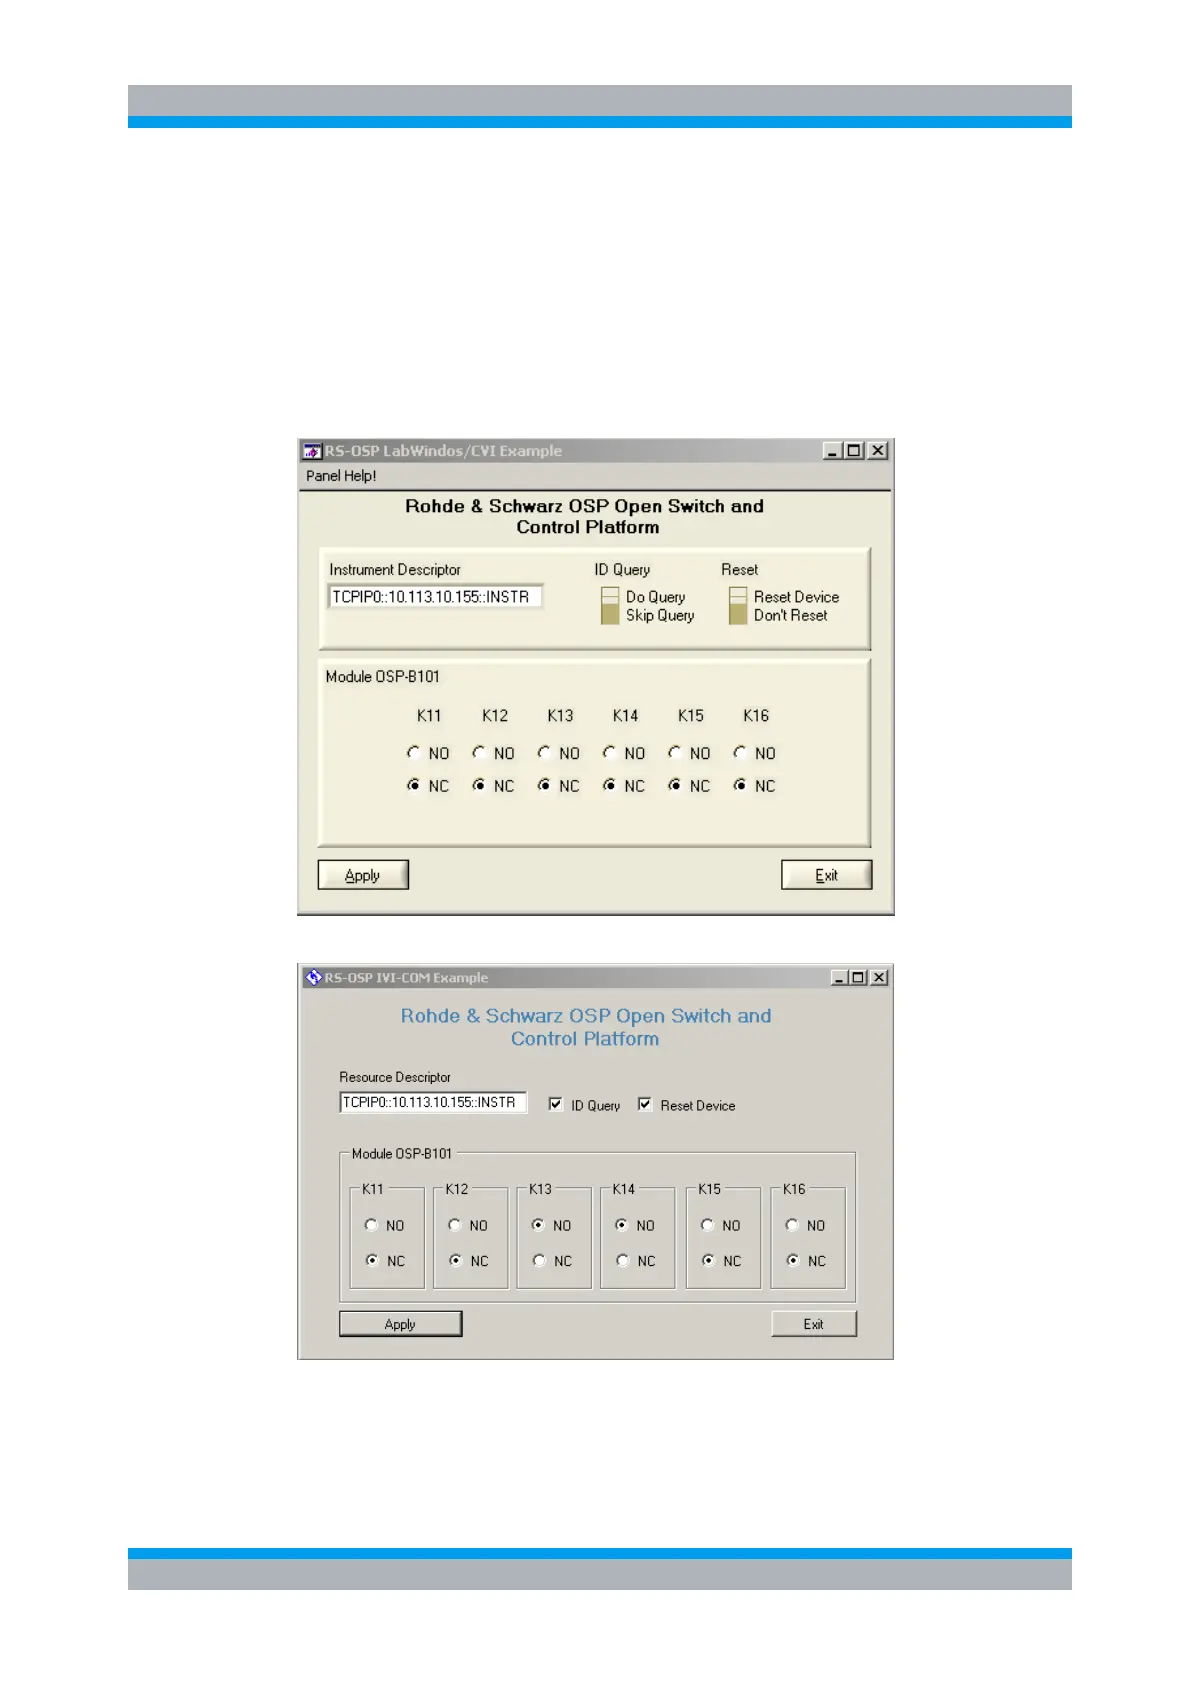Select K15 NC in LabWindows/CVI window
Viewport: 1191px width, 1684px height.
675,785
